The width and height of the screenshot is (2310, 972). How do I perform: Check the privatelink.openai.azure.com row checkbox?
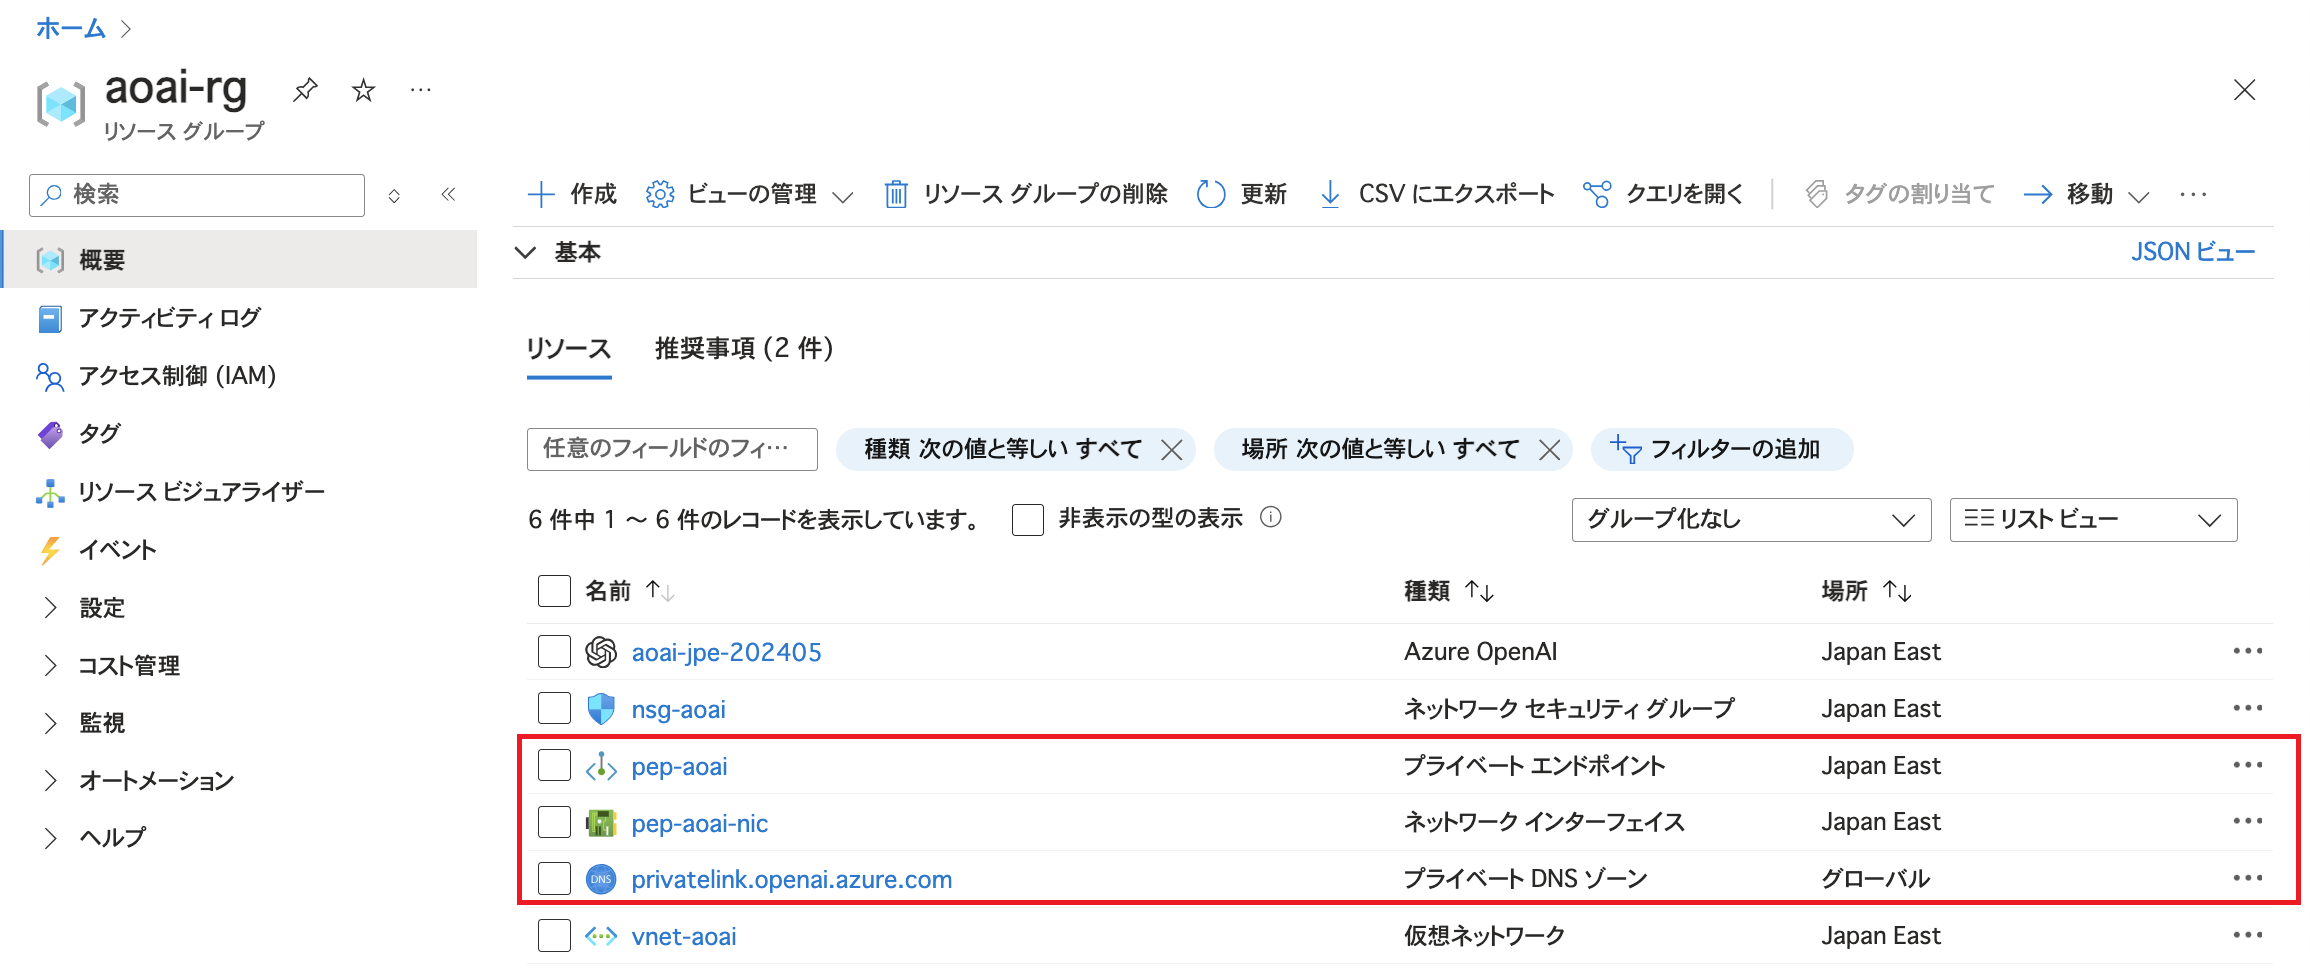coord(554,879)
